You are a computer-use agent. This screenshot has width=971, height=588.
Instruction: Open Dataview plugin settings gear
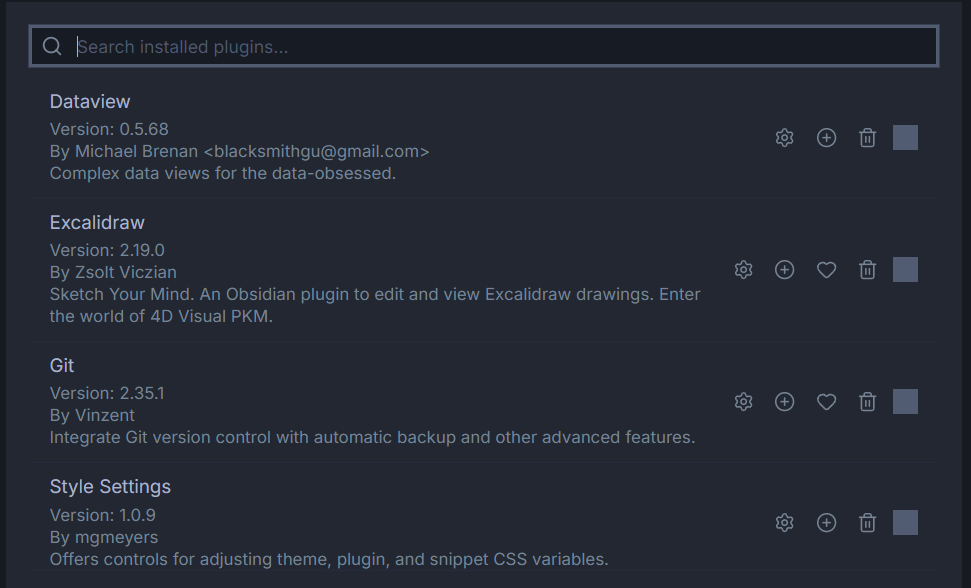785,138
